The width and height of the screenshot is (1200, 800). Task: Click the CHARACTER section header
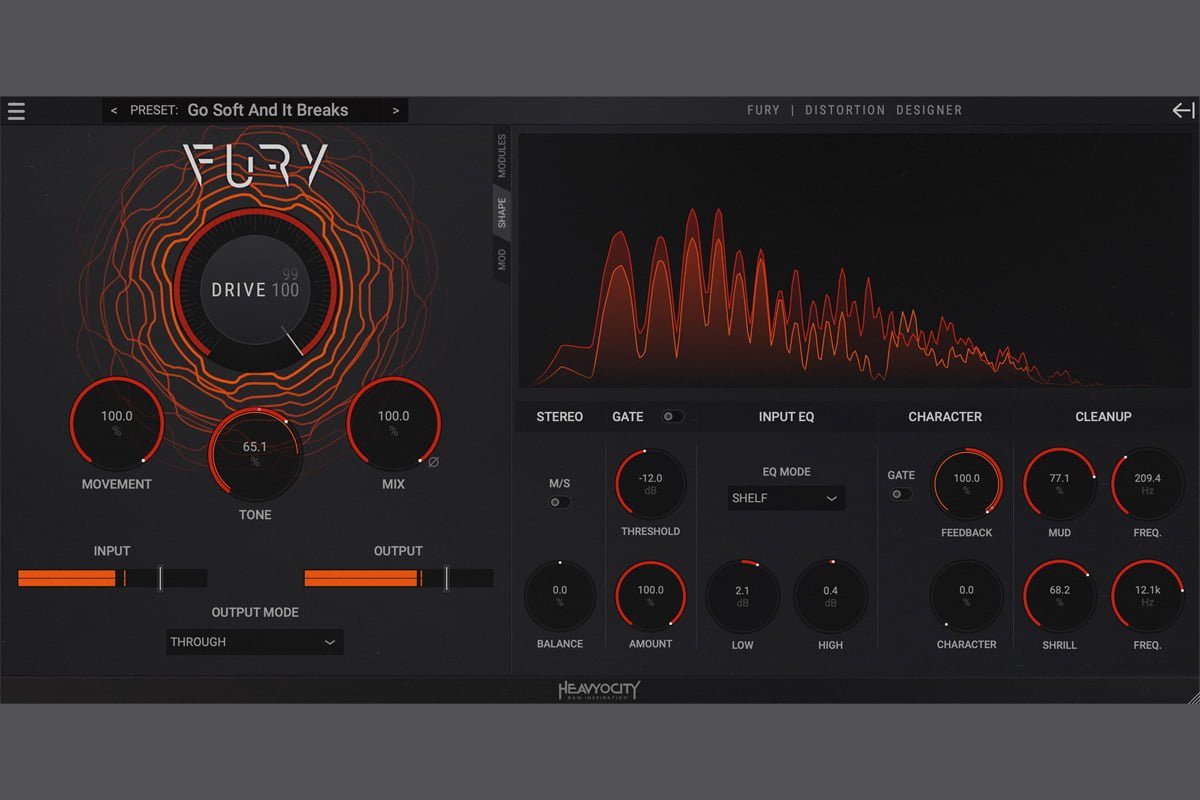[945, 416]
